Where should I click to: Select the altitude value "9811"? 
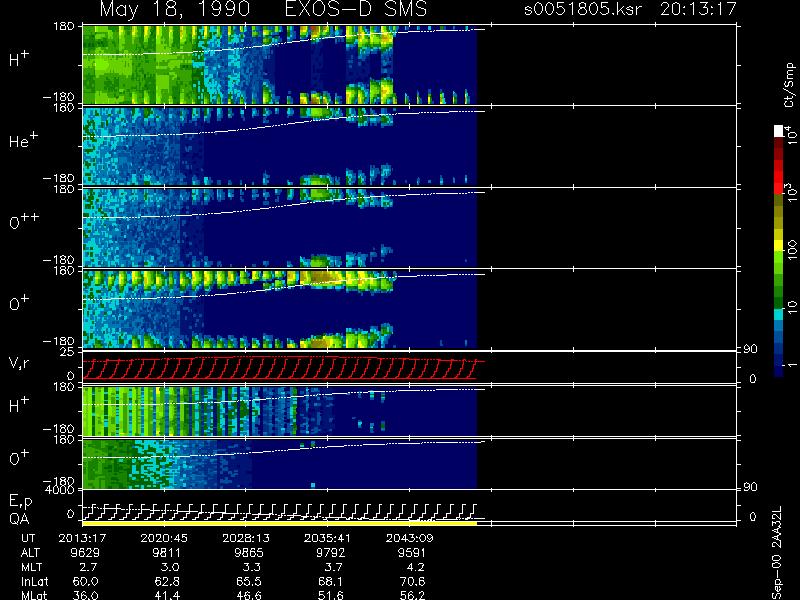click(166, 553)
